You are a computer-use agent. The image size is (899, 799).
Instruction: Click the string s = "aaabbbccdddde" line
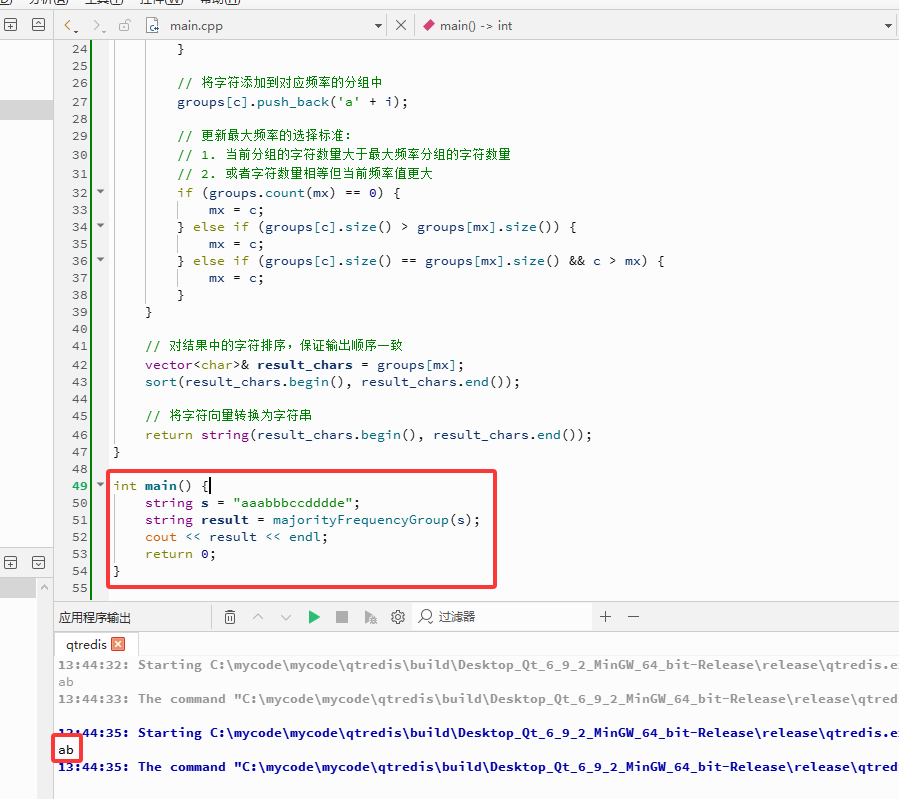pos(252,503)
